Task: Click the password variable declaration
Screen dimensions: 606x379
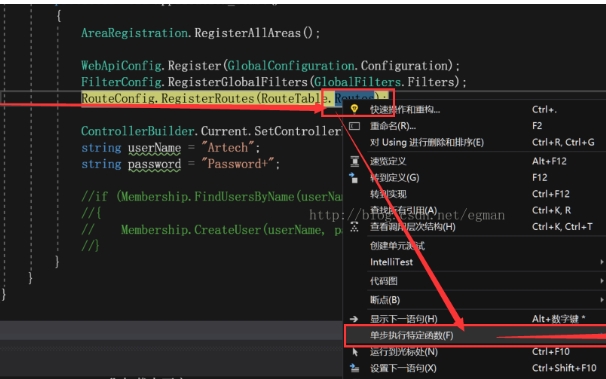Action: coord(154,164)
